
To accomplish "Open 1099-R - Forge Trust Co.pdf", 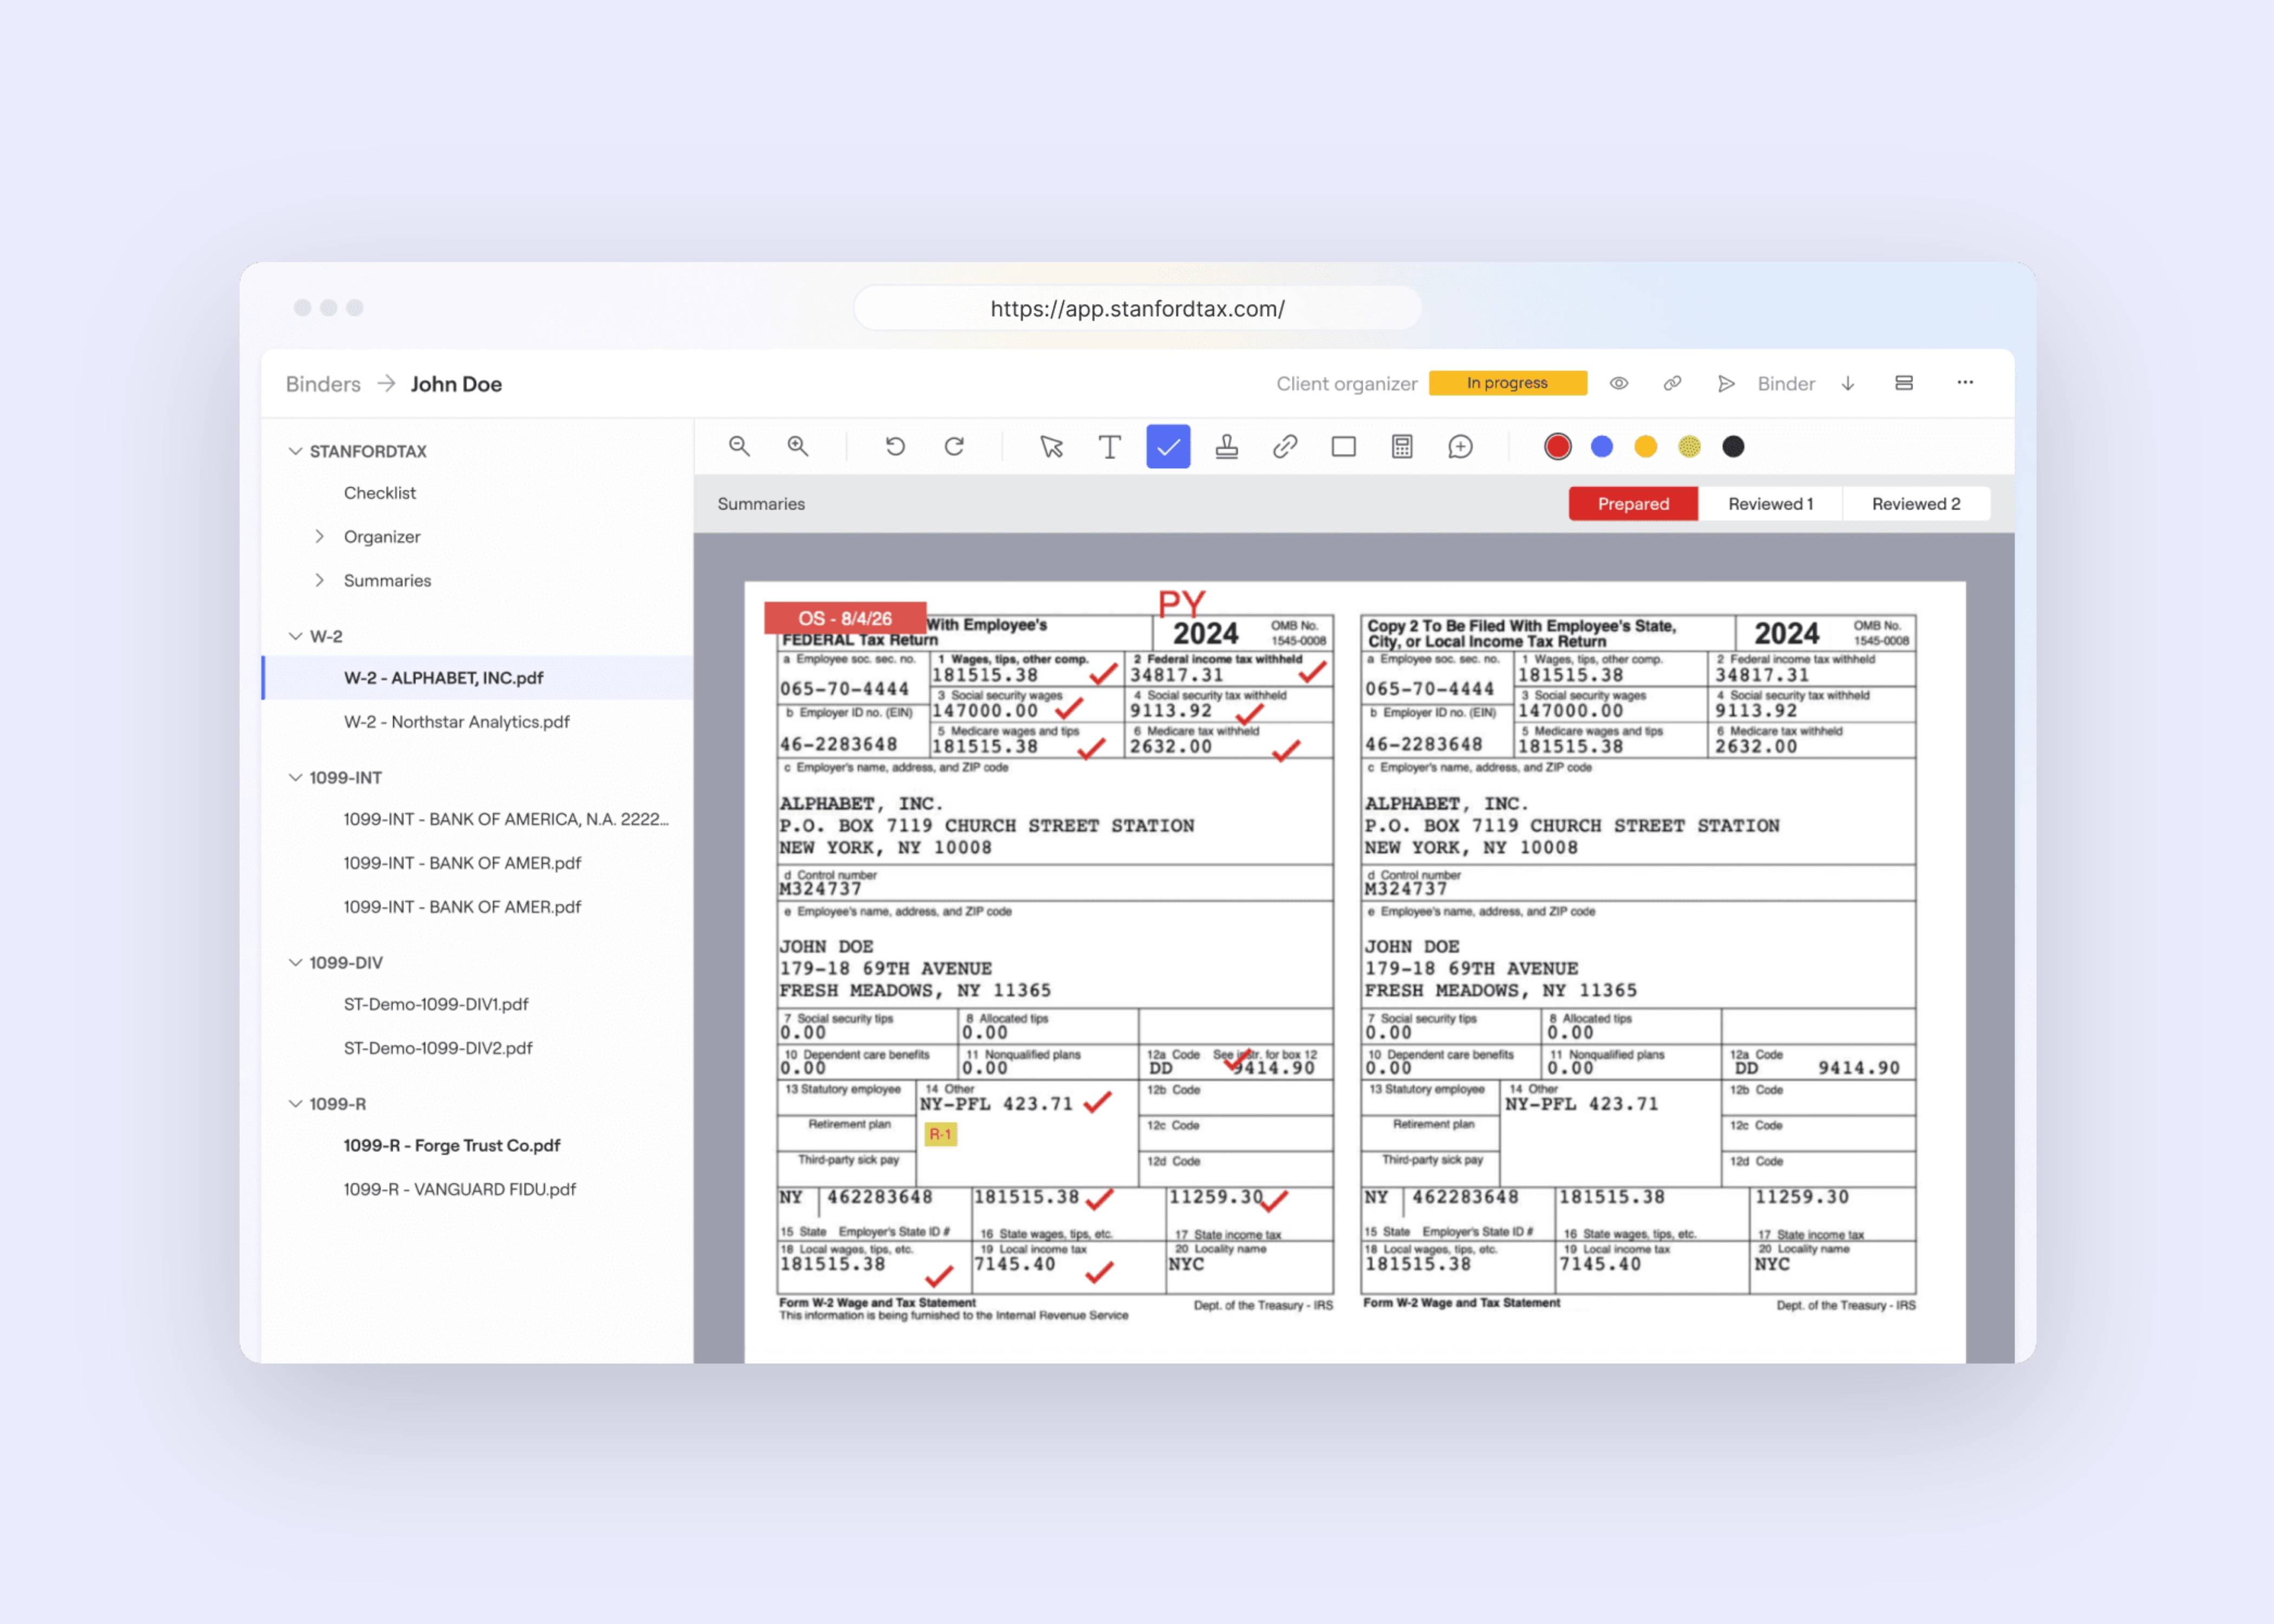I will [451, 1146].
